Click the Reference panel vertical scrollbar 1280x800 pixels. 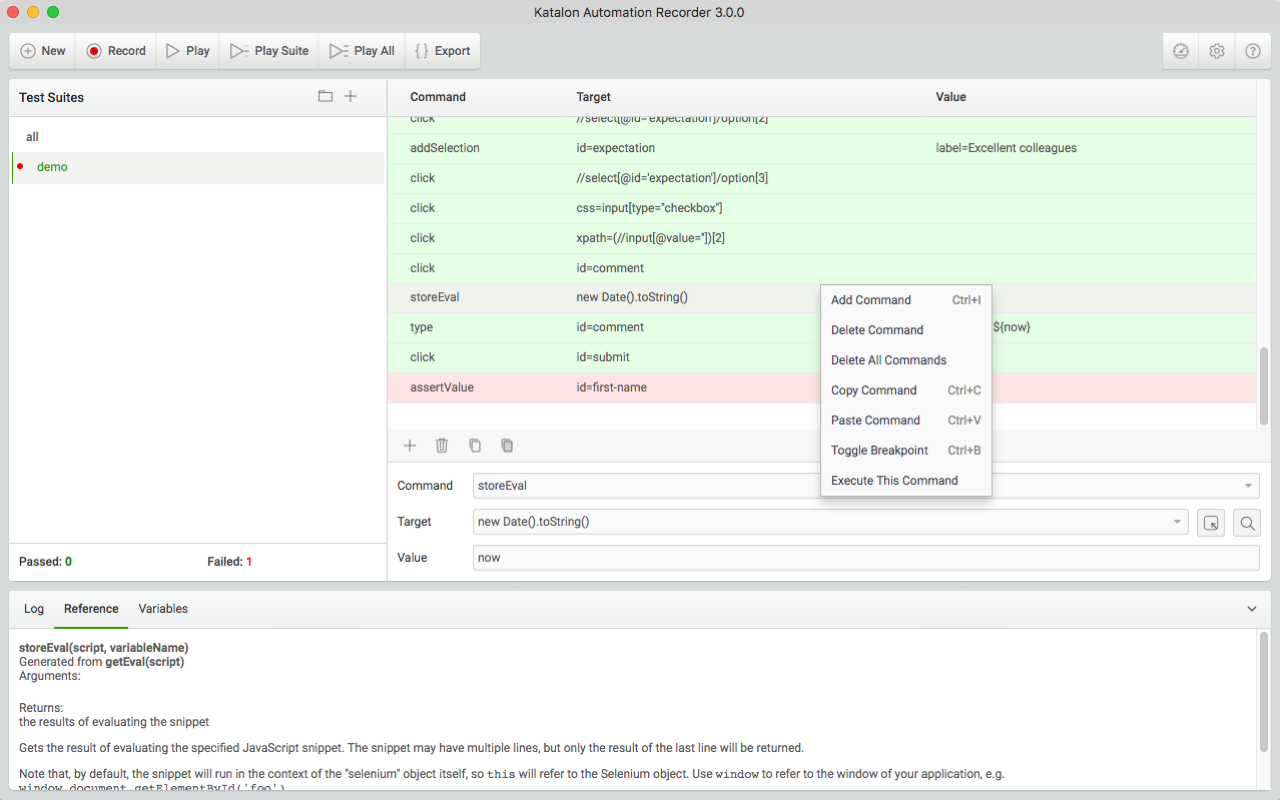(1264, 690)
